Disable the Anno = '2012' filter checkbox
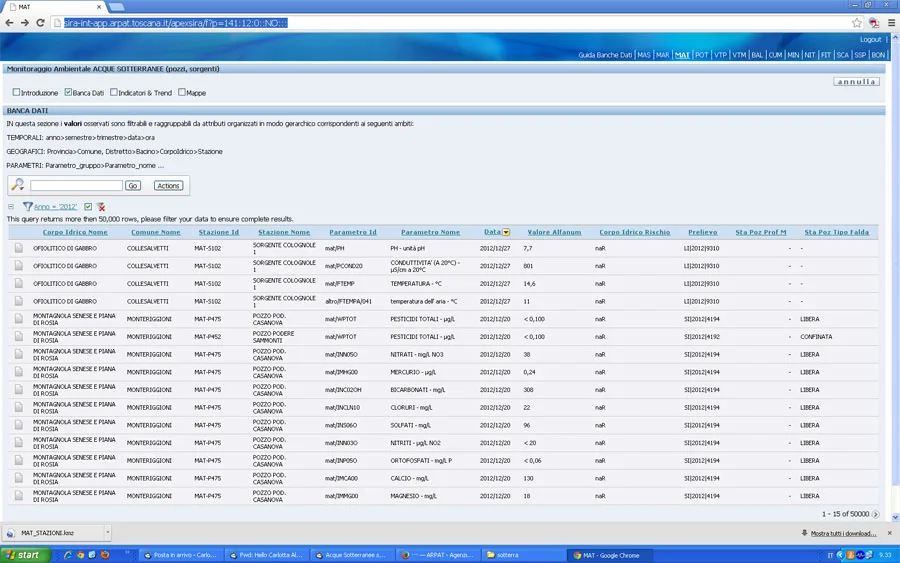This screenshot has width=900, height=563. click(x=88, y=207)
